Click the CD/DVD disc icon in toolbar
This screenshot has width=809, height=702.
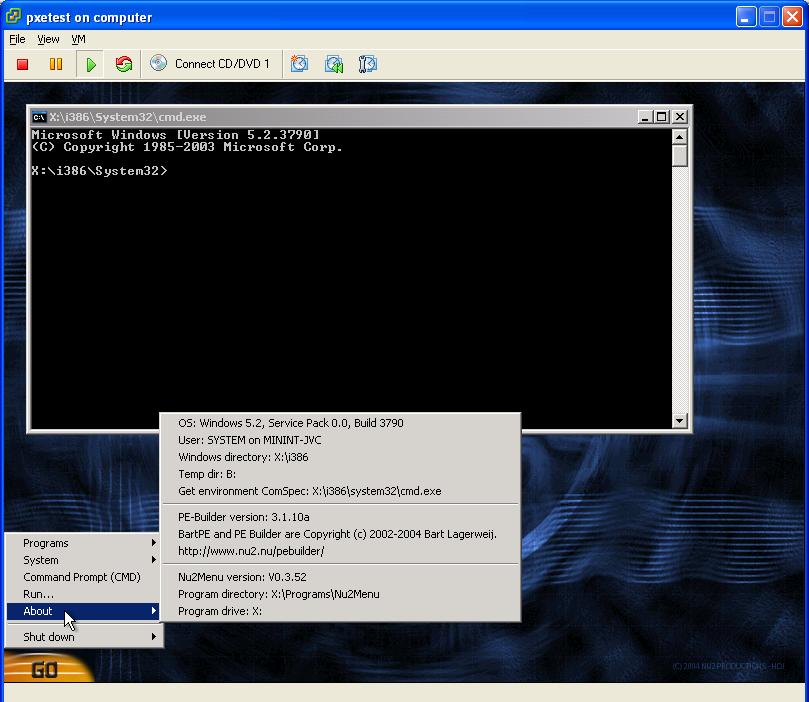(x=158, y=63)
